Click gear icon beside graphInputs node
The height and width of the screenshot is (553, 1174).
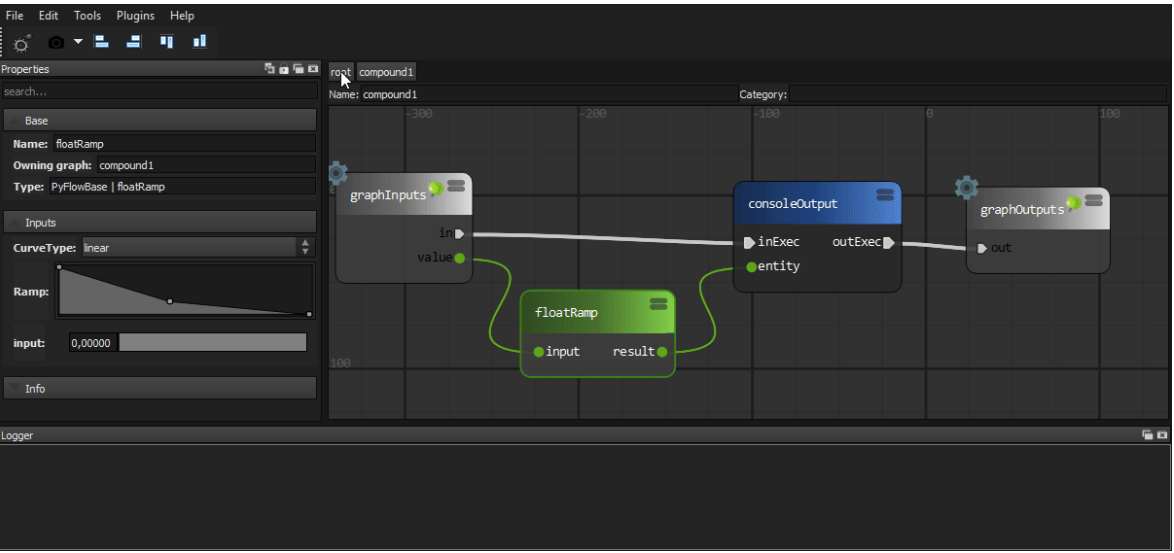tap(338, 174)
